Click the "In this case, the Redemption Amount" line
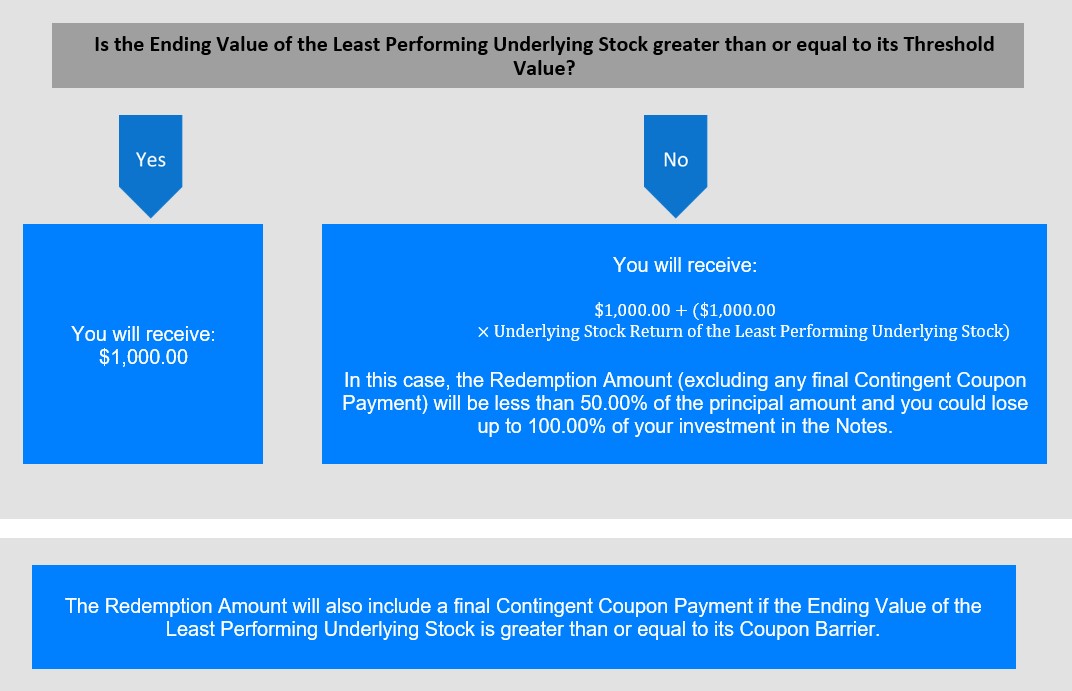Image resolution: width=1072 pixels, height=691 pixels. click(x=684, y=381)
